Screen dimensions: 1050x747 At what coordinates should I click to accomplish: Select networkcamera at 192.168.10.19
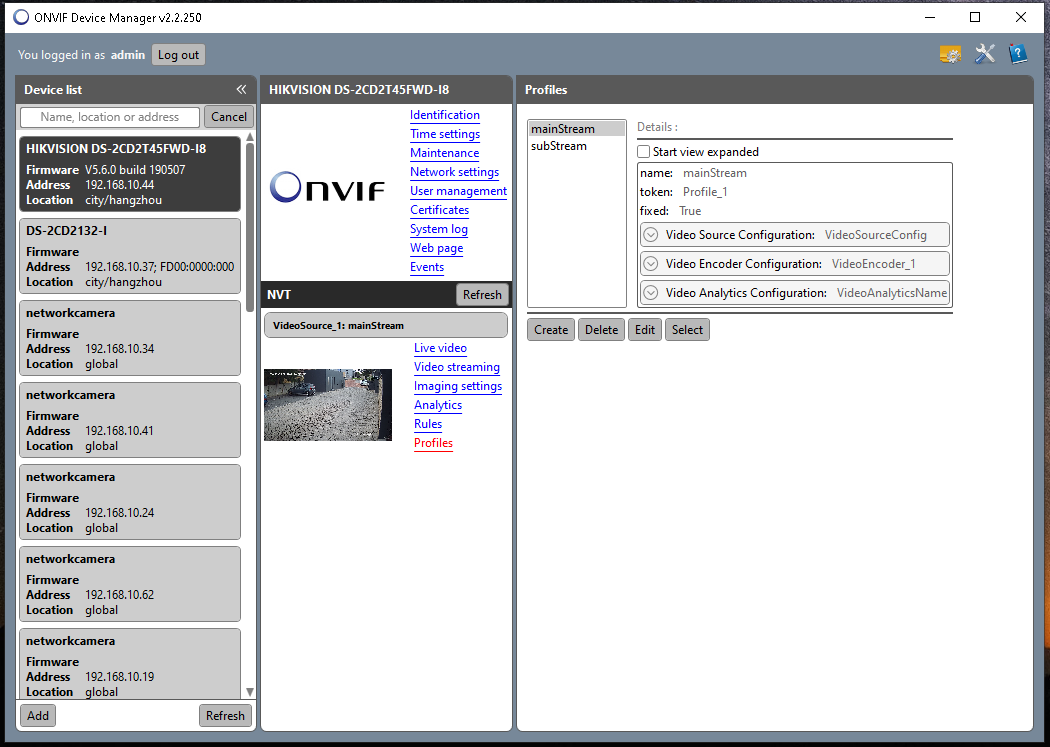(x=130, y=663)
